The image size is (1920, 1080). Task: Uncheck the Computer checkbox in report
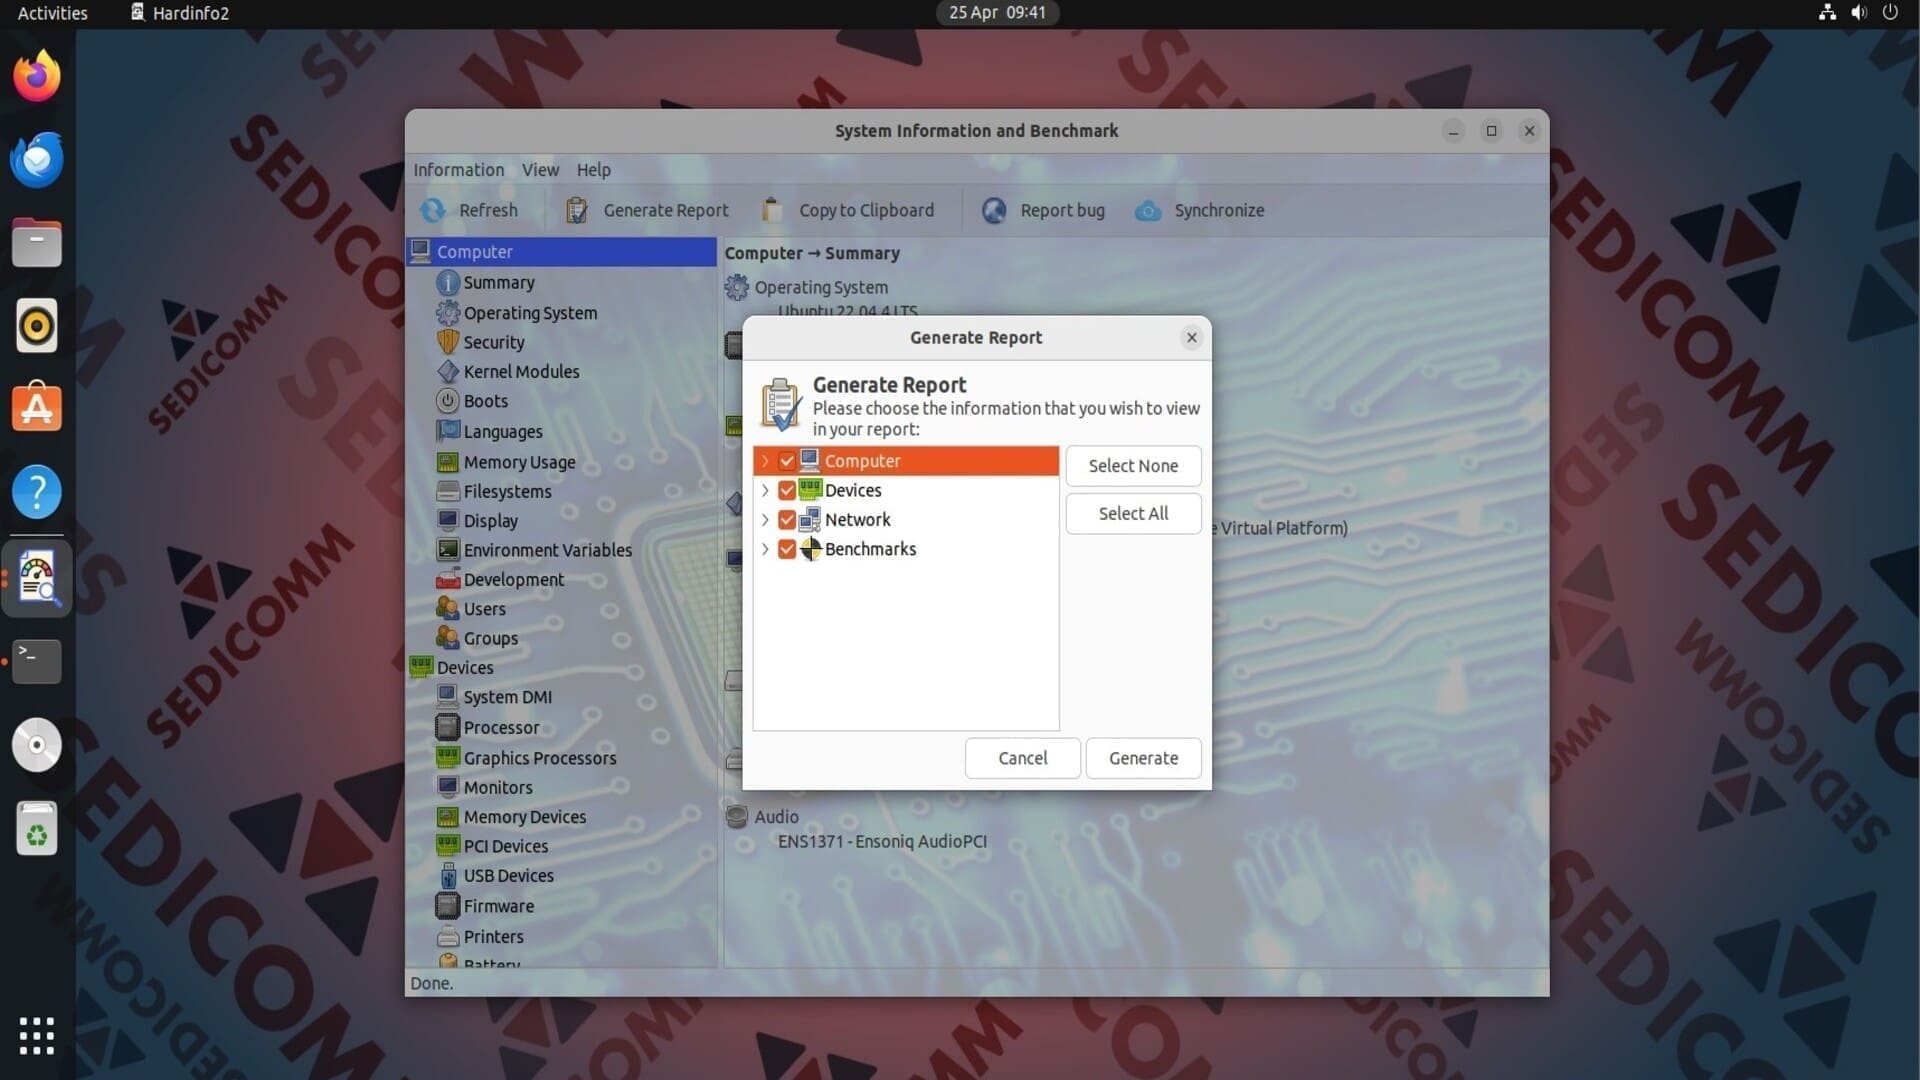(787, 461)
